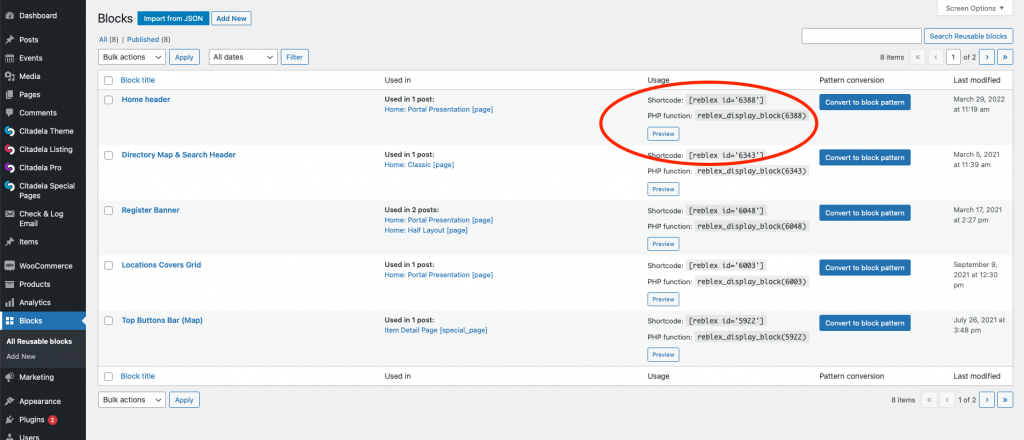
Task: Jump to last page in top pagination
Action: click(1006, 57)
